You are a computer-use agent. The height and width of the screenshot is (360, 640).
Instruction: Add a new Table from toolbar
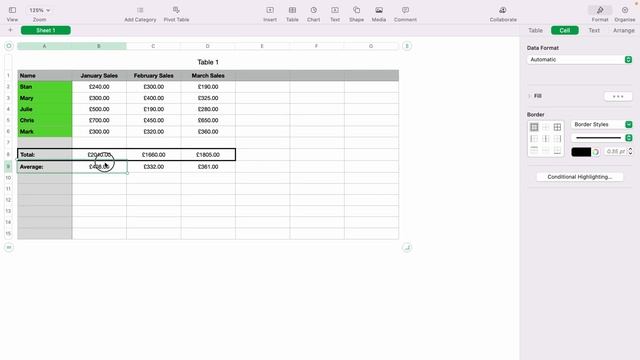click(292, 10)
